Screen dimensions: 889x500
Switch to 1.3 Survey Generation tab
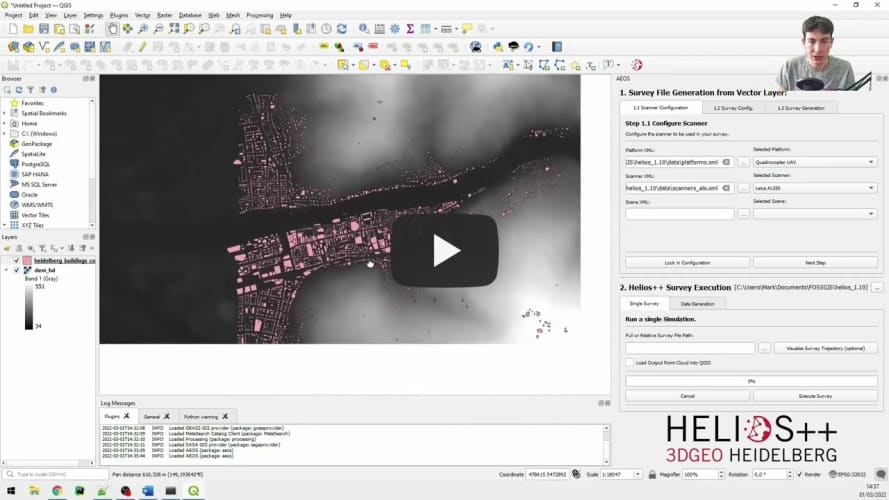(801, 108)
